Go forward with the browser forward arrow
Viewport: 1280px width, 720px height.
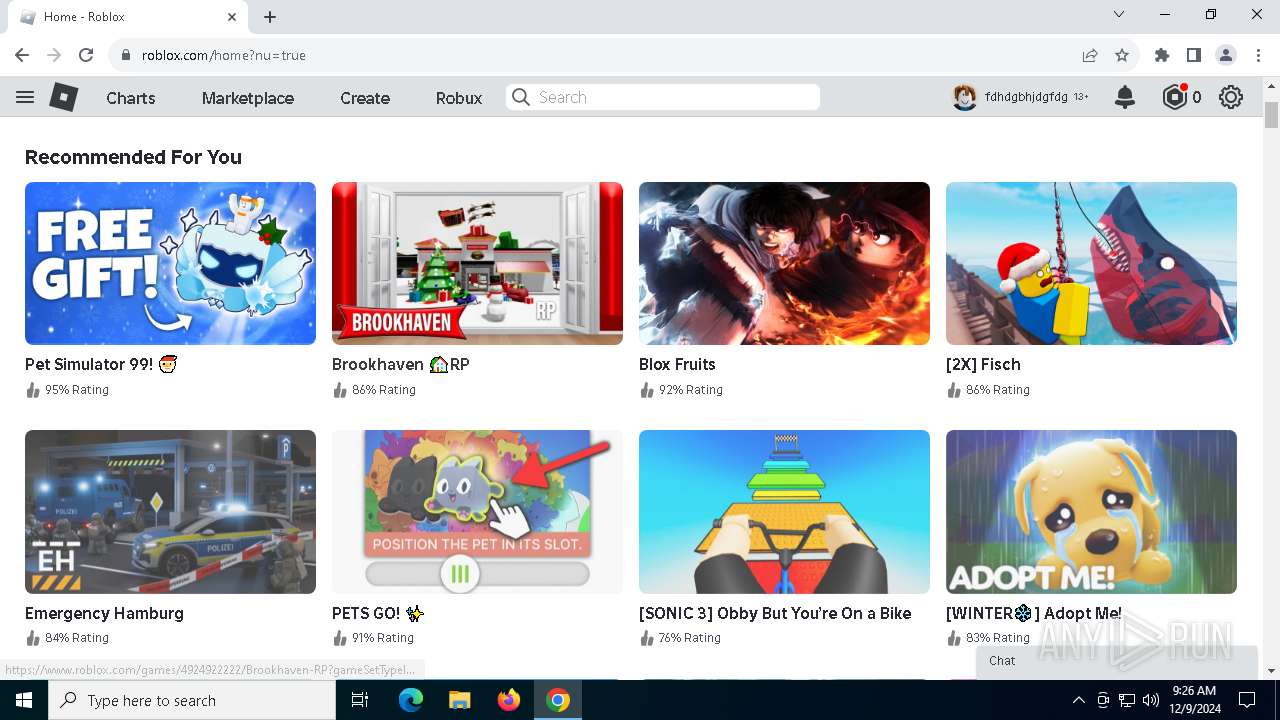click(54, 55)
